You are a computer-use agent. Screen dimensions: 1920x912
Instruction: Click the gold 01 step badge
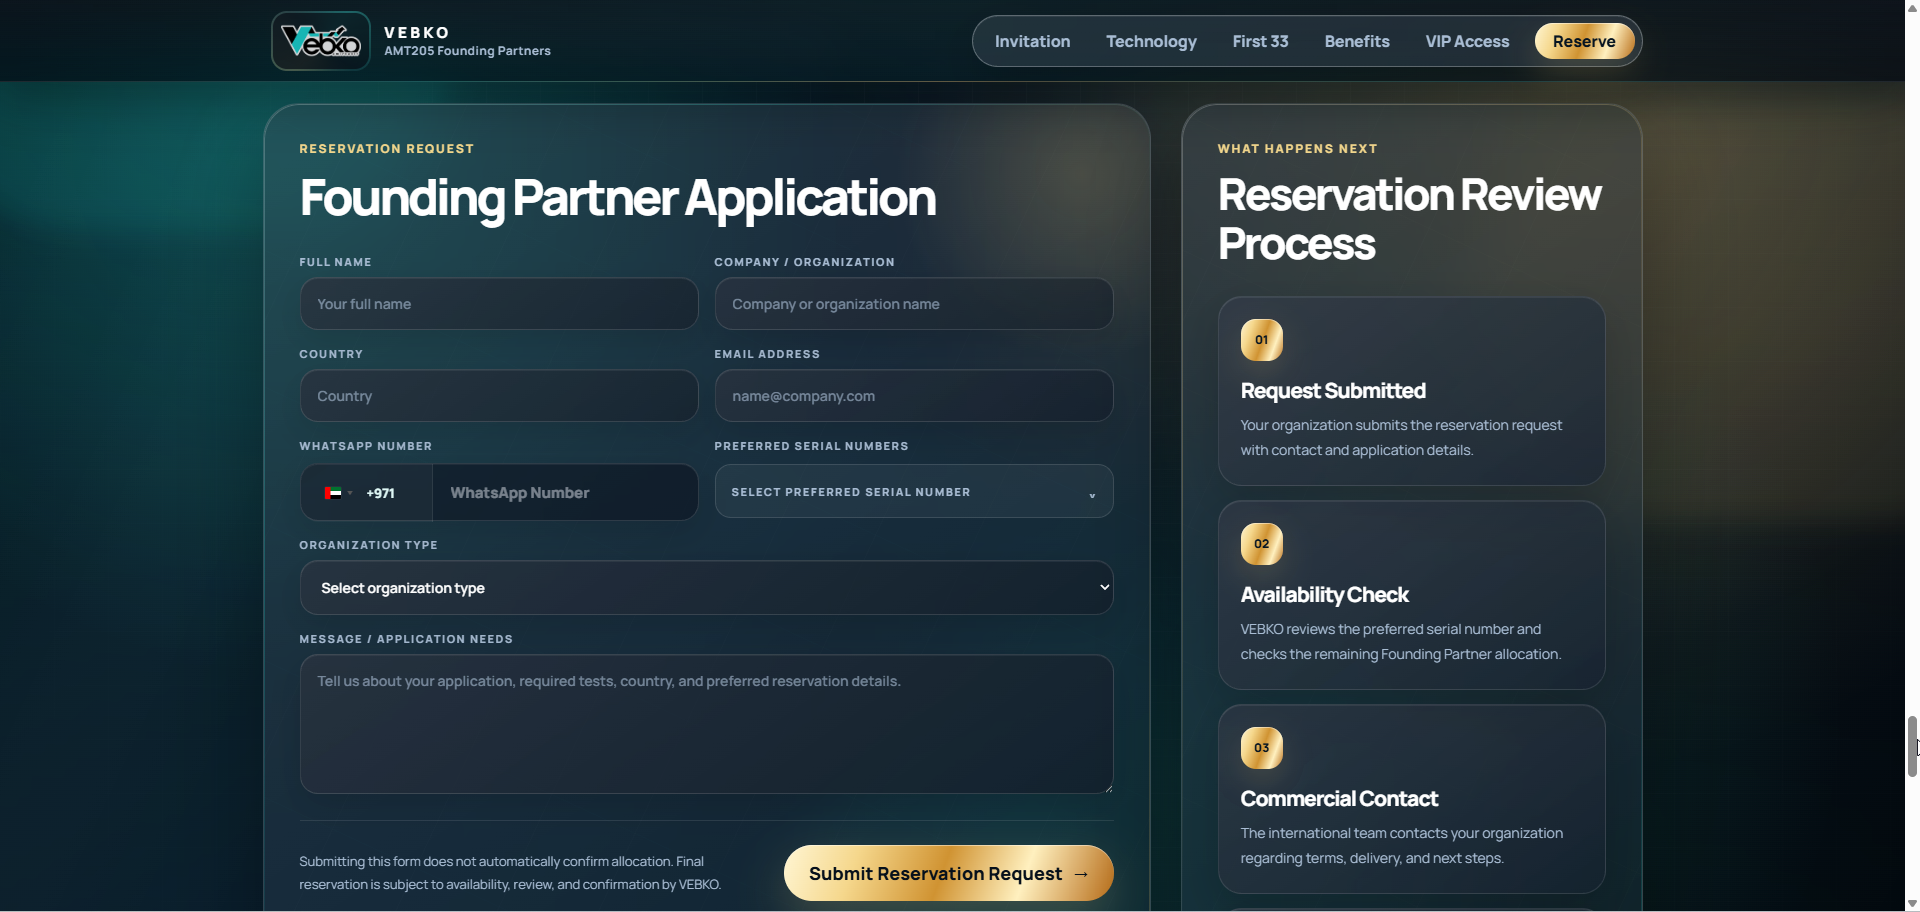pos(1262,340)
